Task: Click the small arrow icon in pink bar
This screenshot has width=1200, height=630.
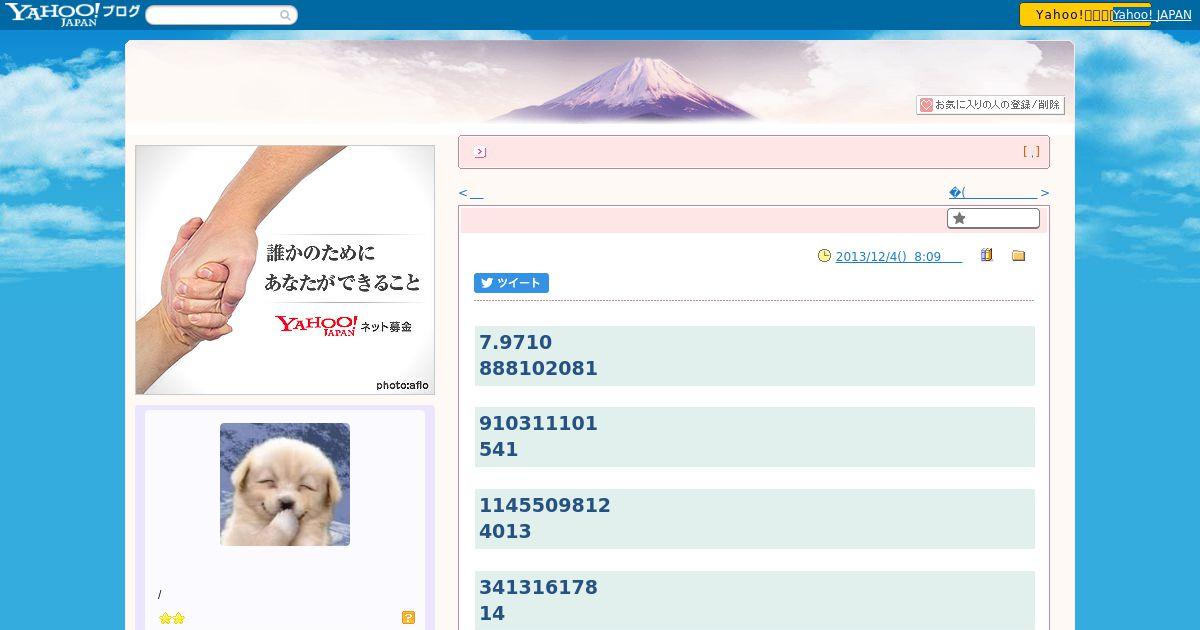Action: pyautogui.click(x=480, y=152)
